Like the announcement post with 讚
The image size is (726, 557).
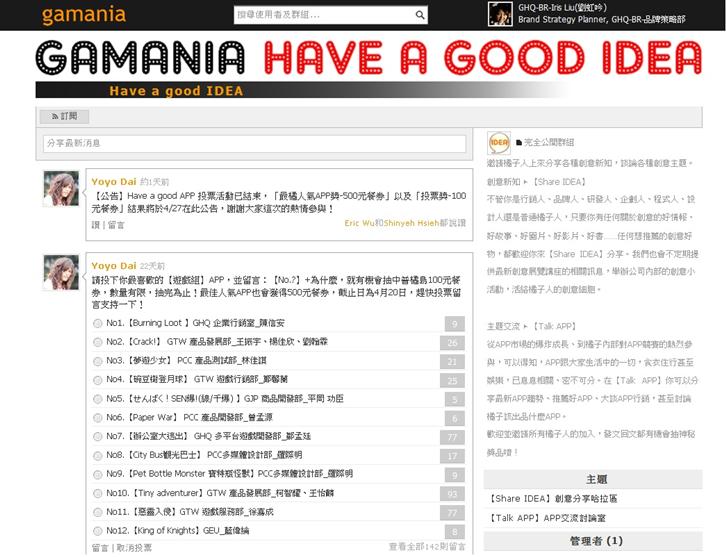click(x=95, y=225)
